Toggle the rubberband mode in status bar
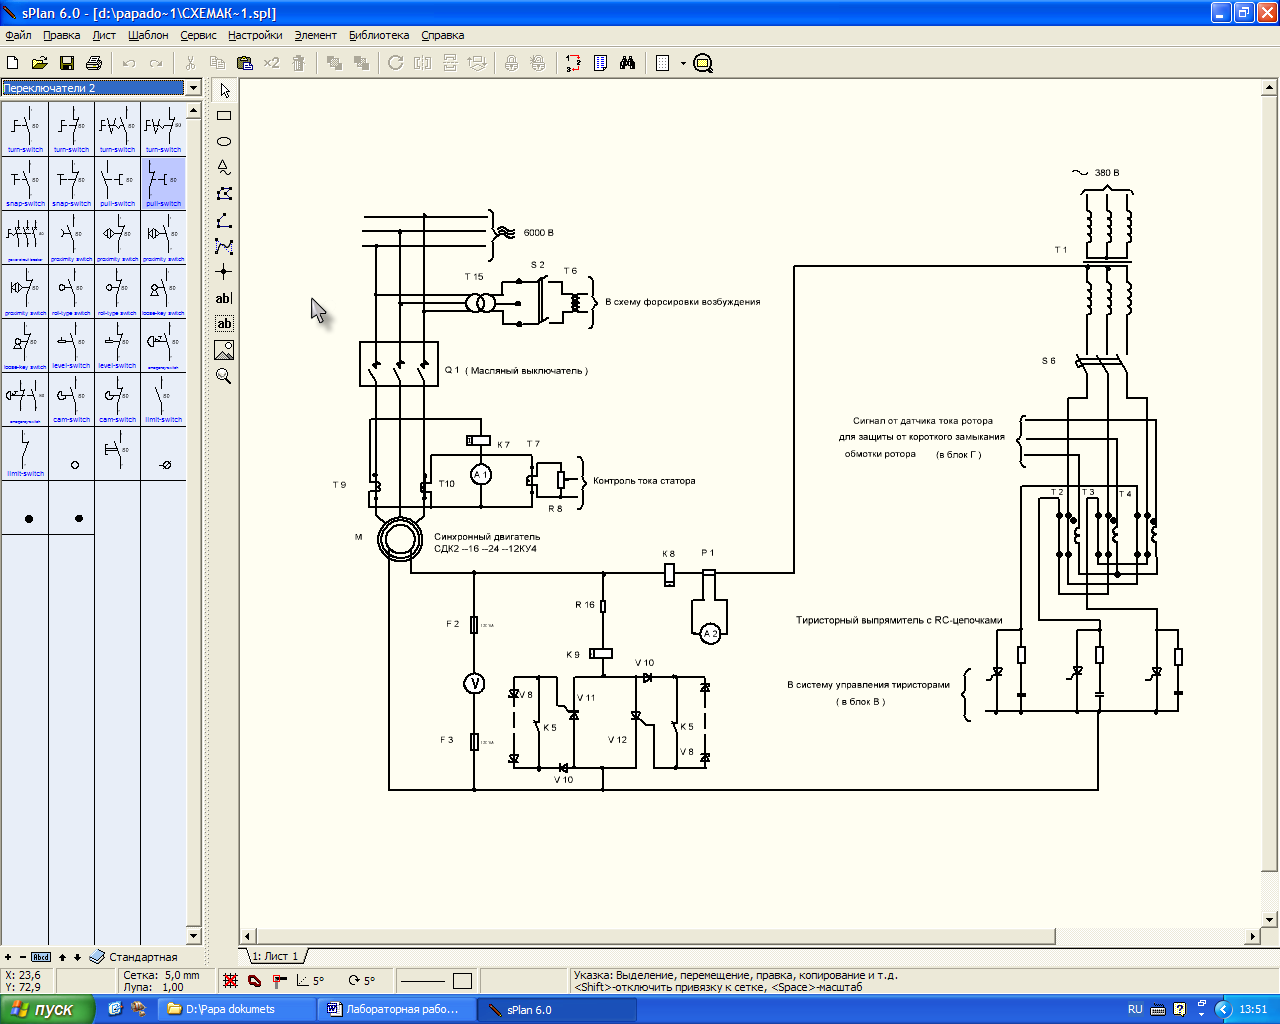 click(x=255, y=981)
